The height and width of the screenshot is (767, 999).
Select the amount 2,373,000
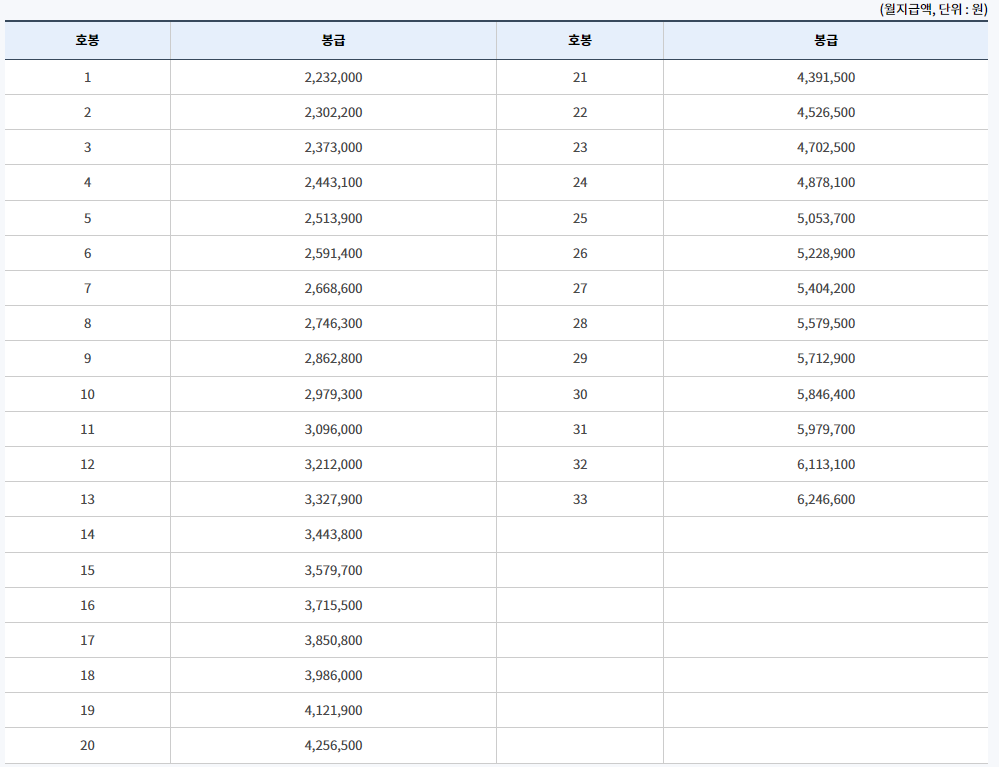333,148
